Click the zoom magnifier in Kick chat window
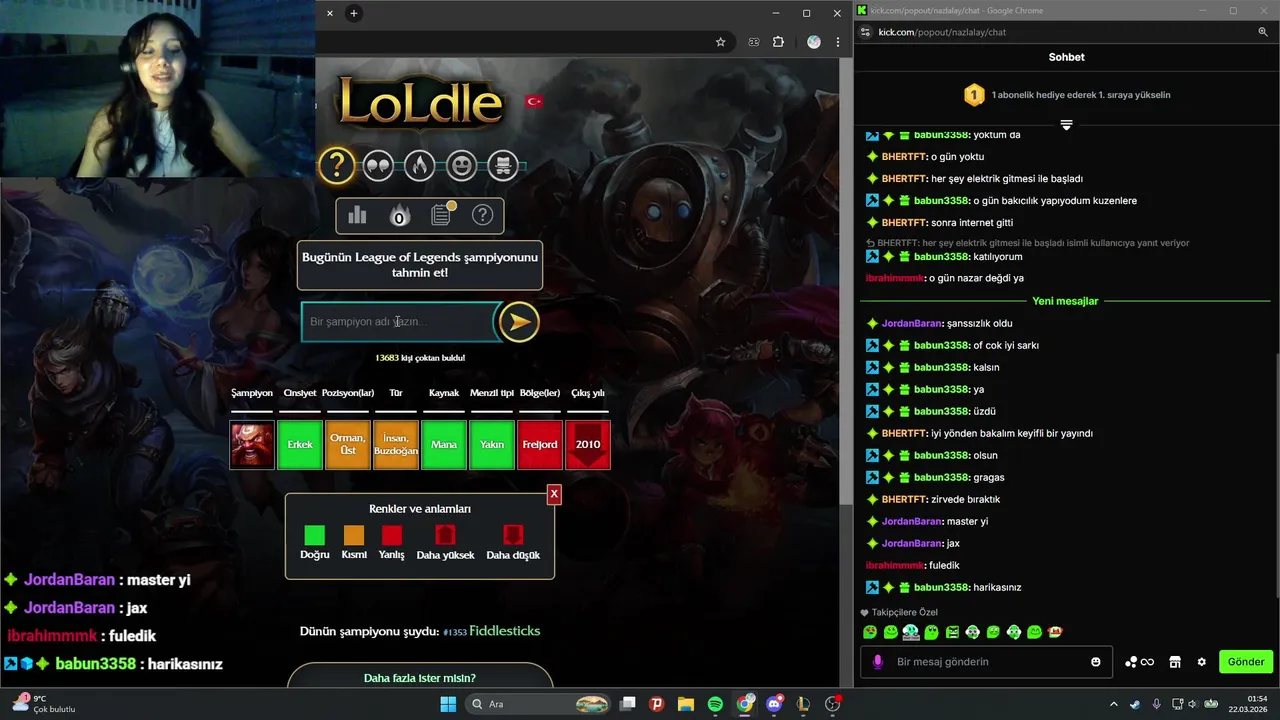Image resolution: width=1280 pixels, height=720 pixels. point(1263,32)
